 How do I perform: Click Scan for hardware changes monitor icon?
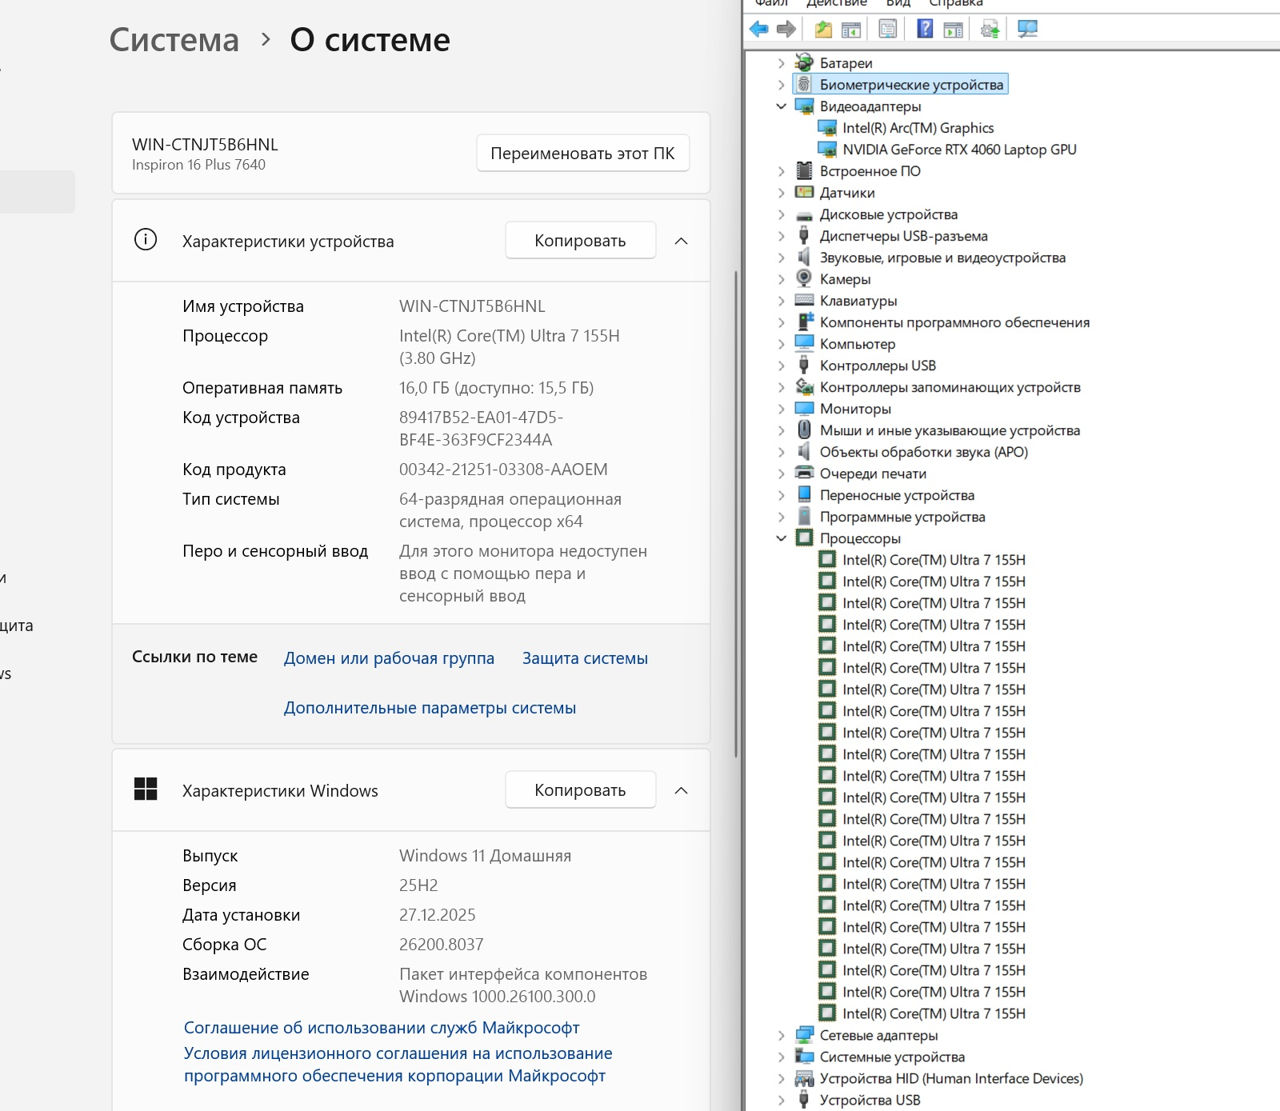1027,29
